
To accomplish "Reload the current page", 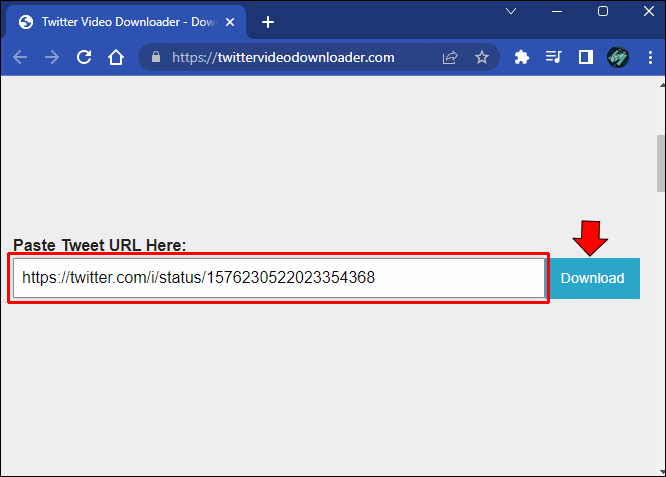I will point(84,57).
